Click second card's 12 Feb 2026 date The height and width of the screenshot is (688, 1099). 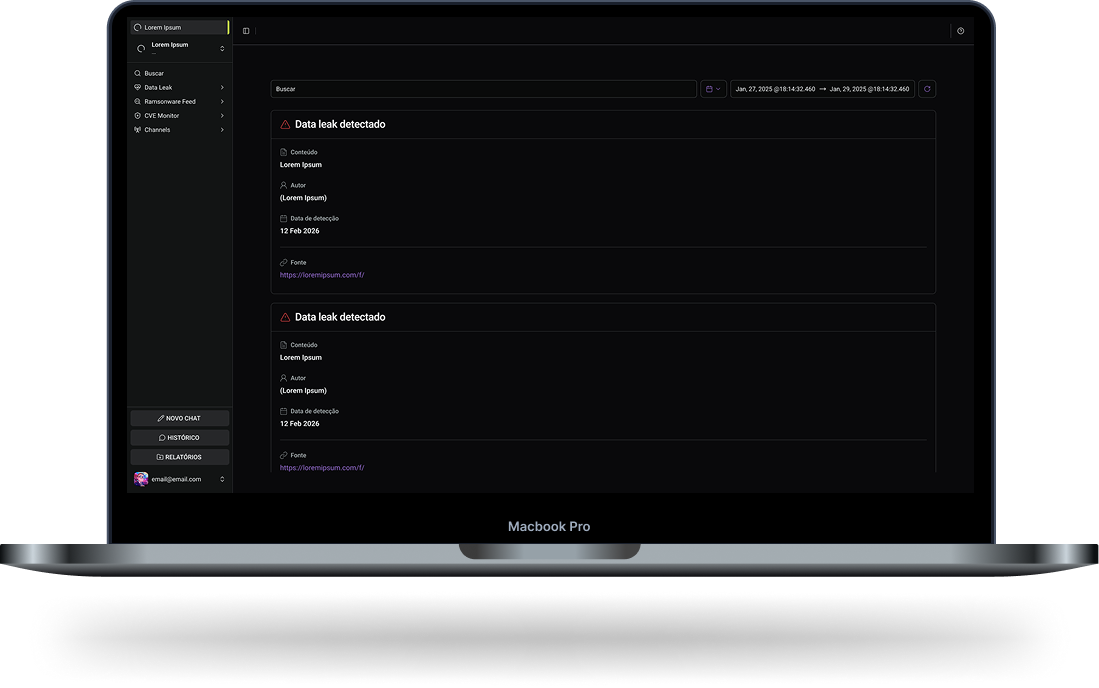coord(299,423)
